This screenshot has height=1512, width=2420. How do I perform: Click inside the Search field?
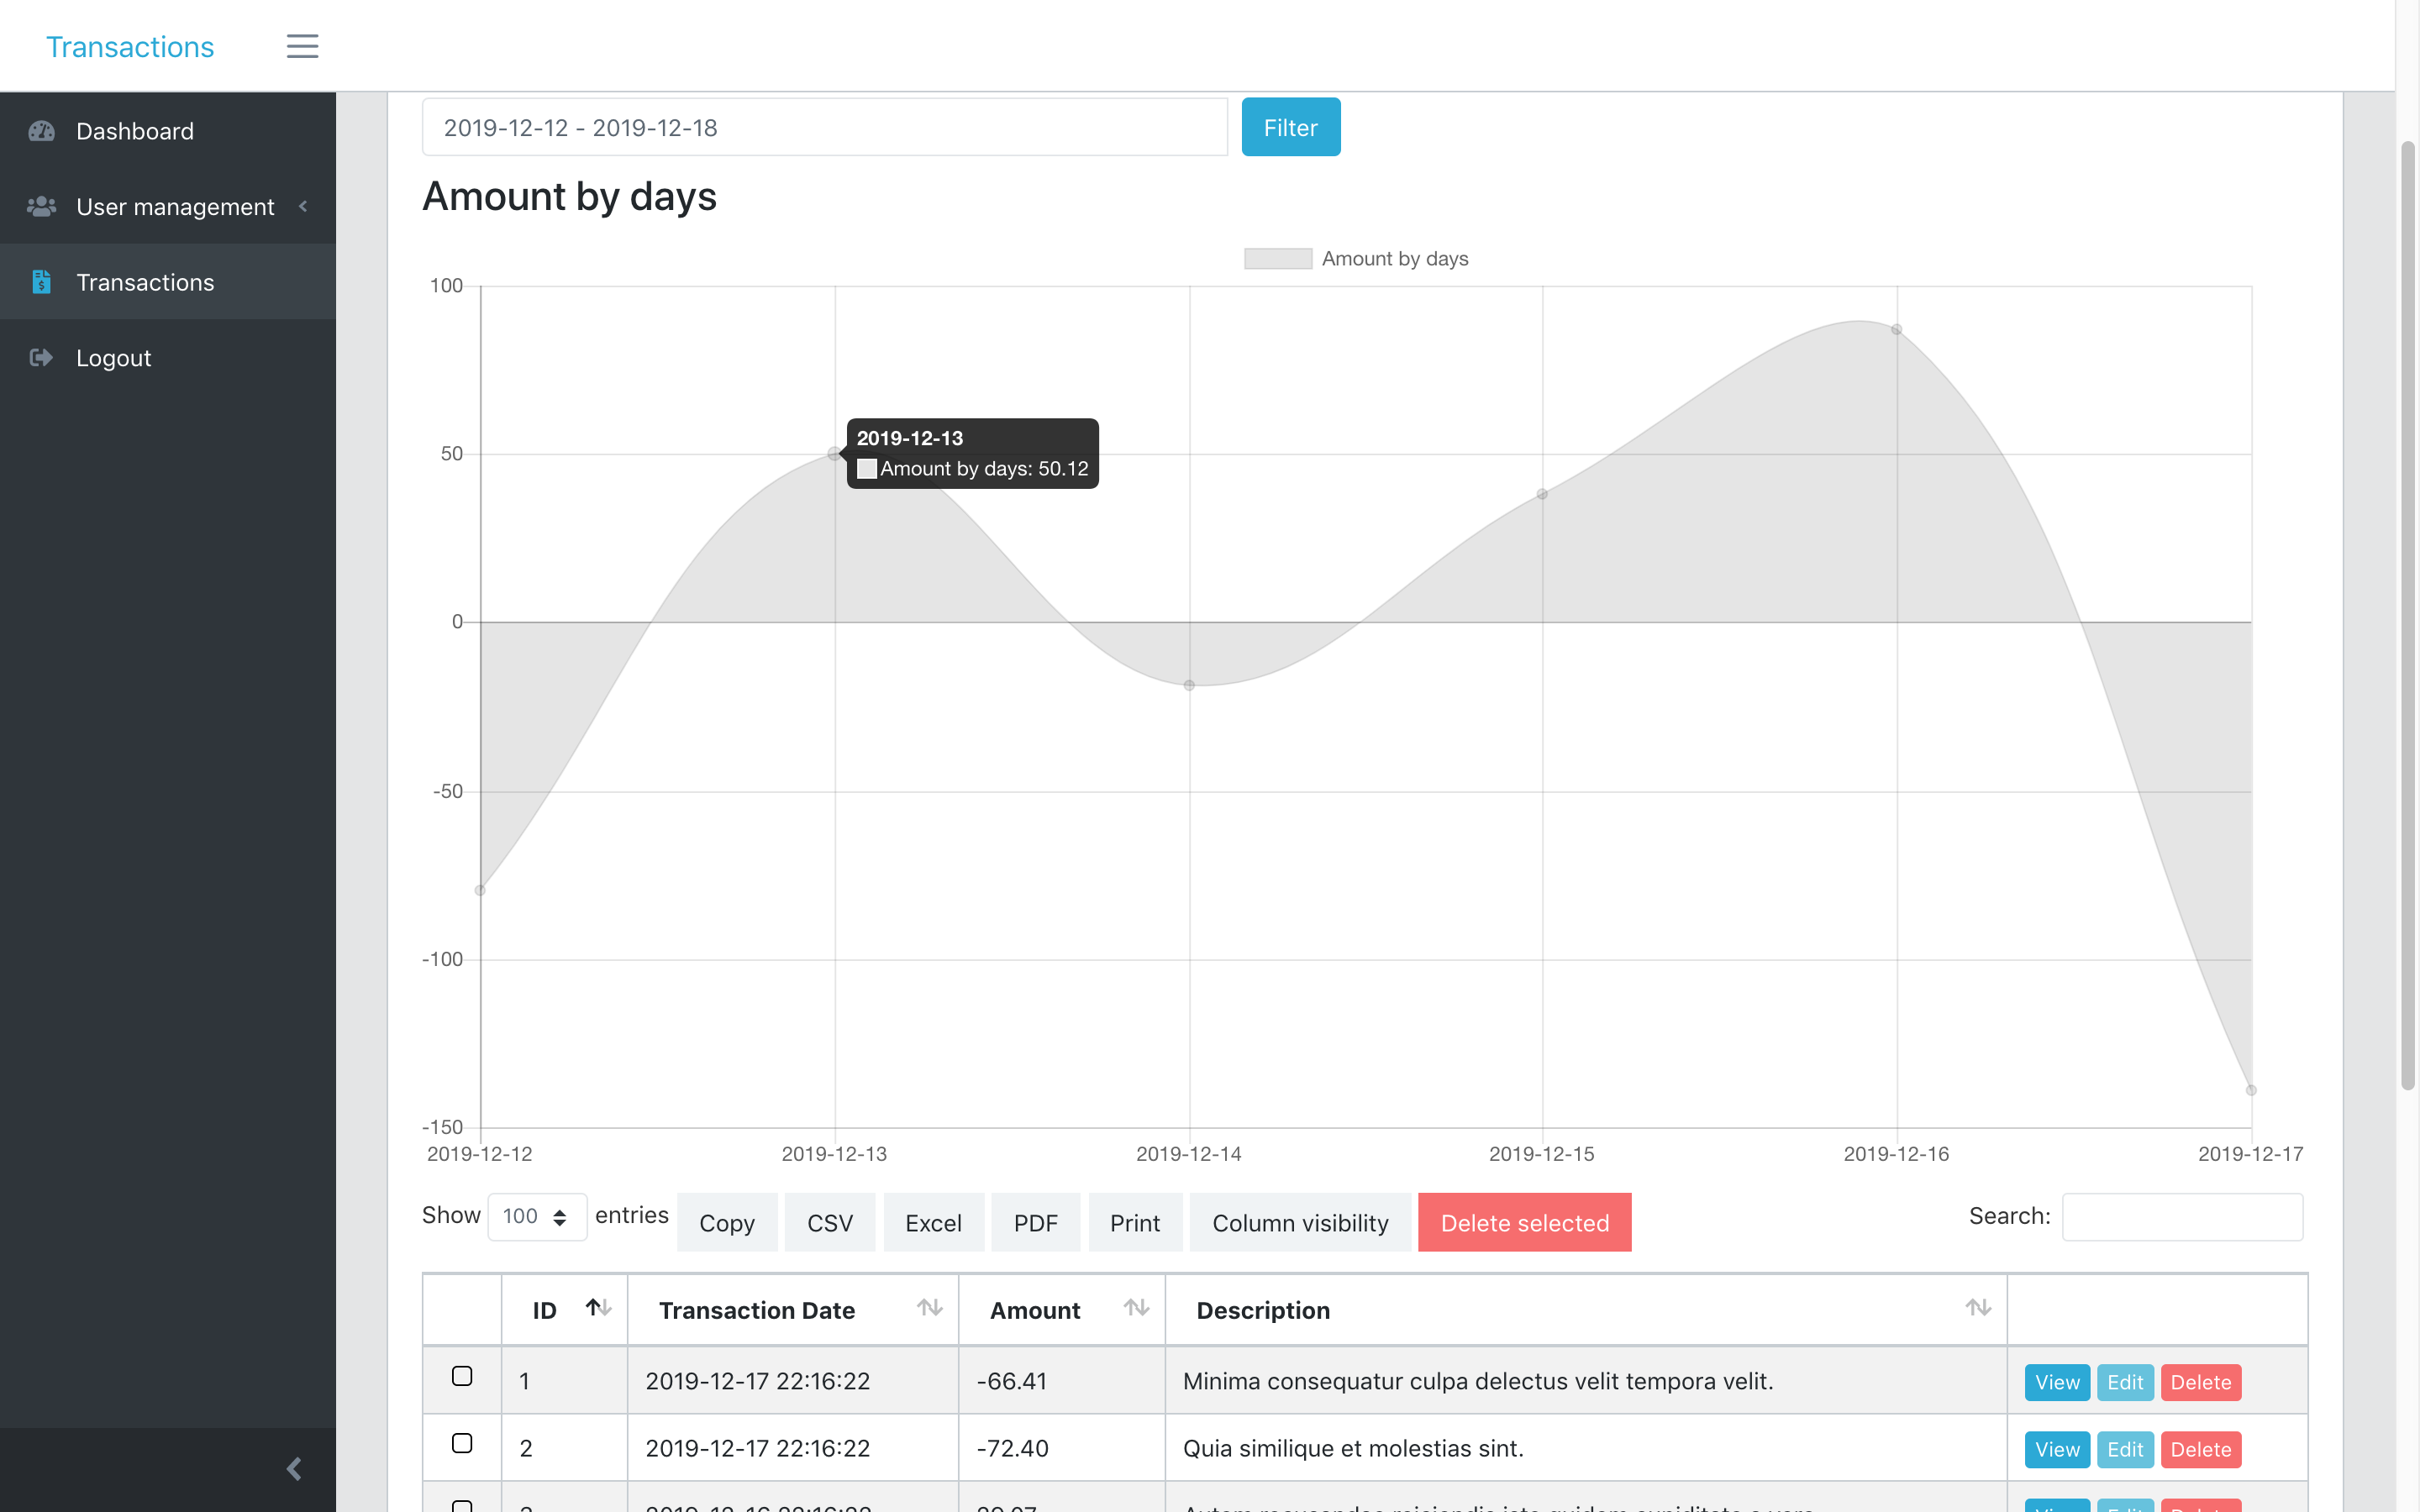[x=2182, y=1216]
